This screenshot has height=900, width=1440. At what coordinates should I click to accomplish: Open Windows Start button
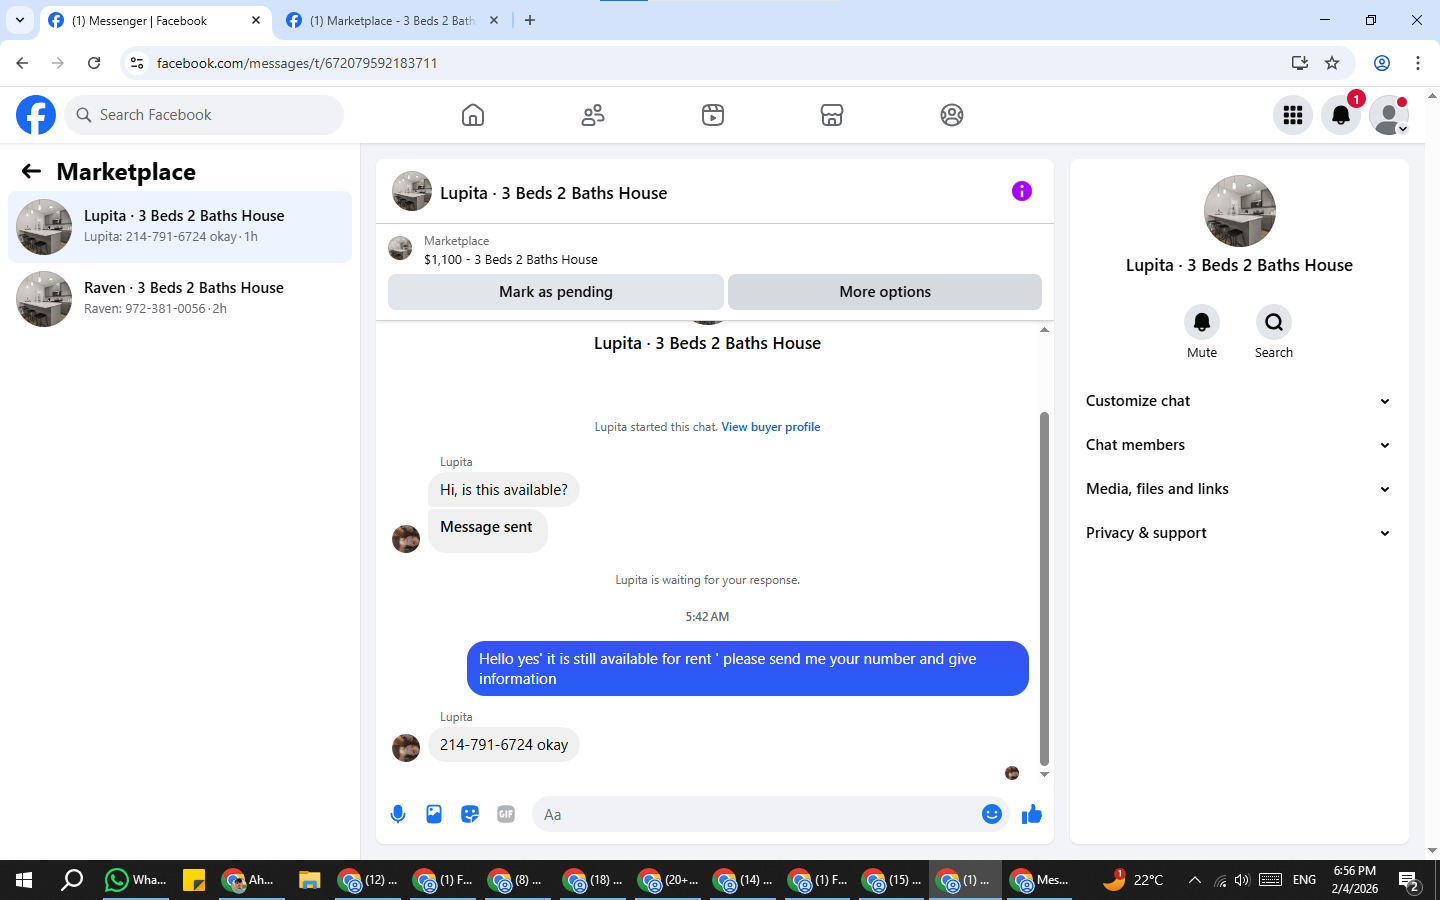(x=24, y=880)
